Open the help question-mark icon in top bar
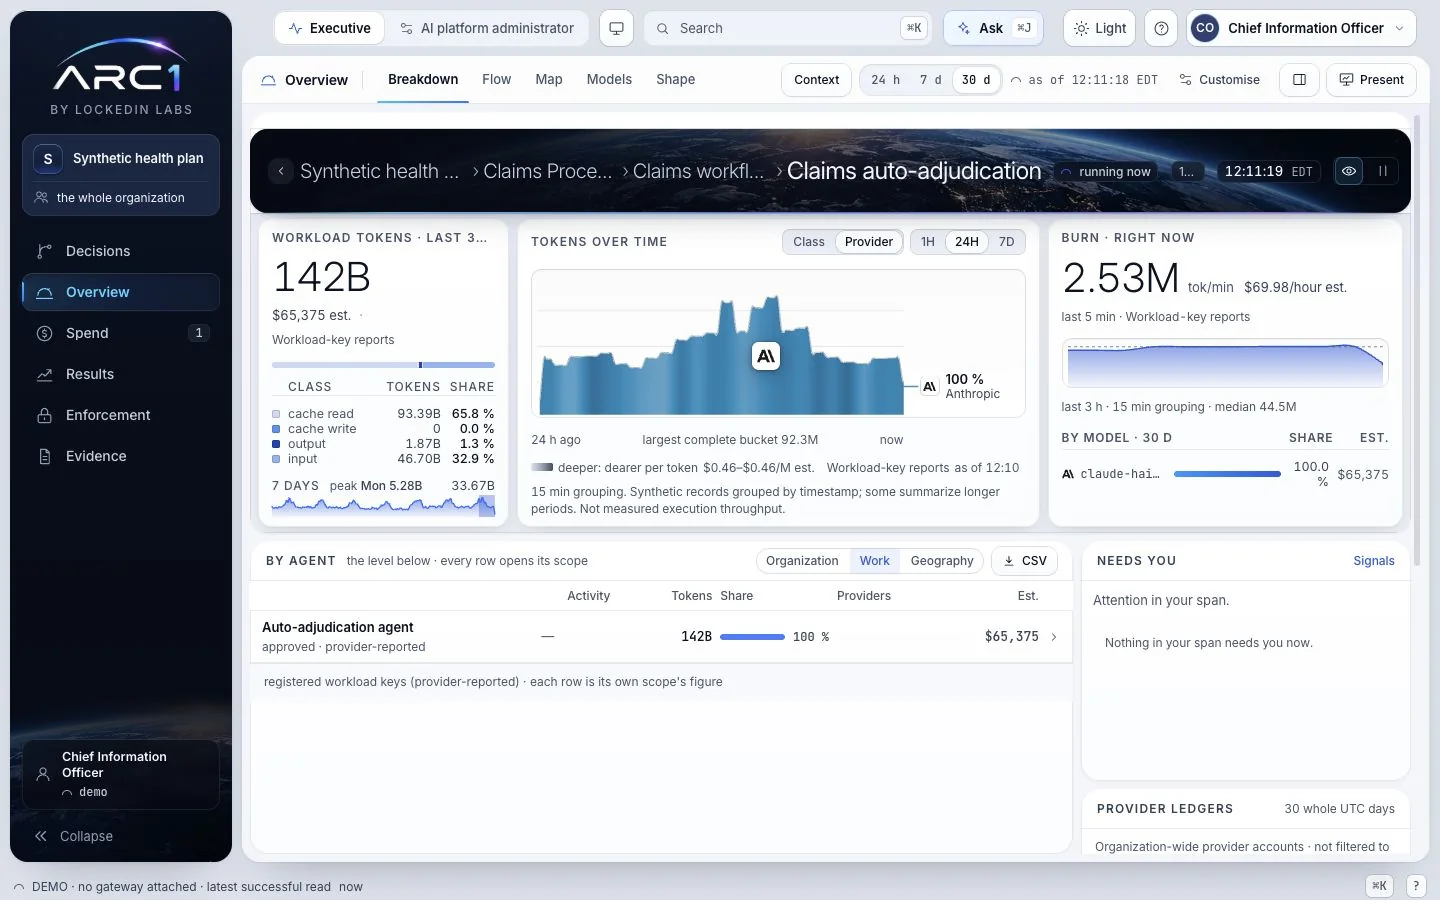Screen dimensions: 1440x900 click(1161, 28)
